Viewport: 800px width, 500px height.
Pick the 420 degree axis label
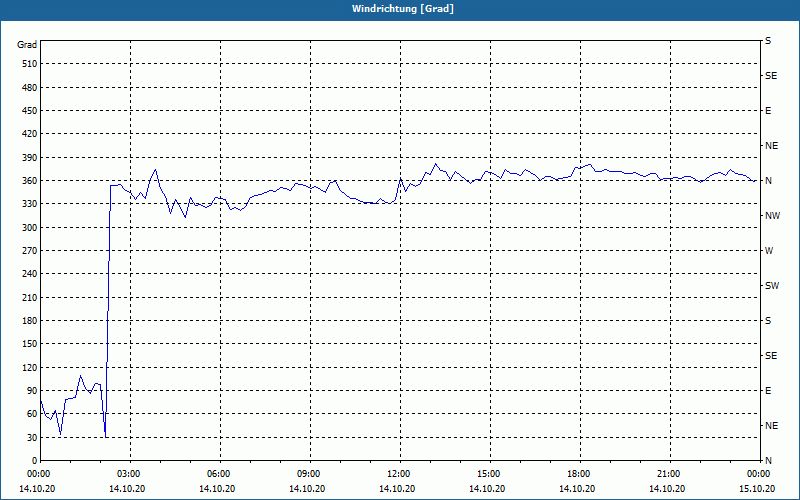30,134
